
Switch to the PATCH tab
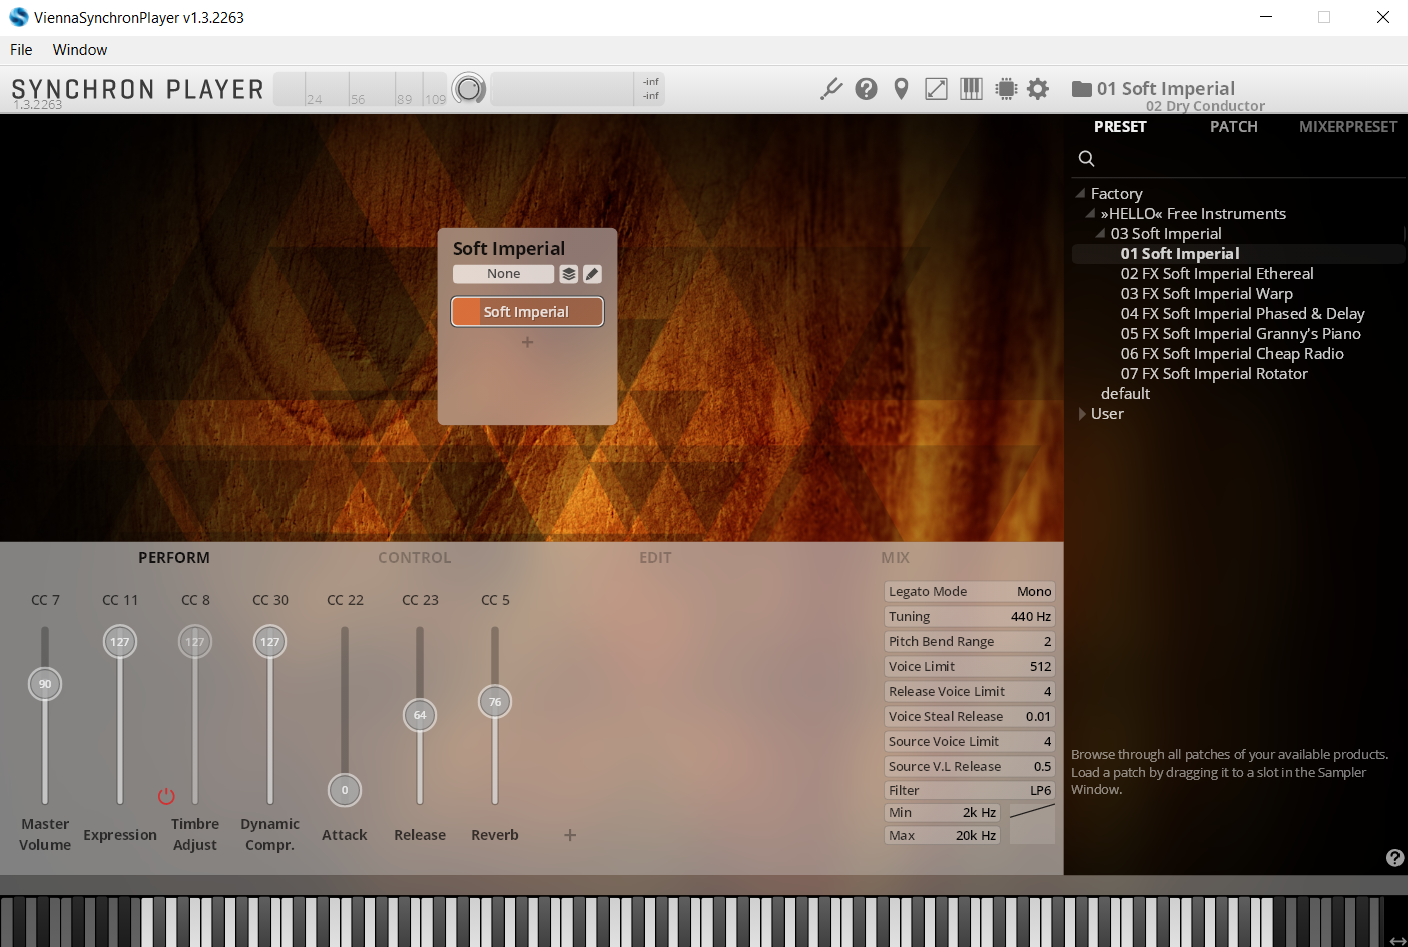pyautogui.click(x=1234, y=127)
